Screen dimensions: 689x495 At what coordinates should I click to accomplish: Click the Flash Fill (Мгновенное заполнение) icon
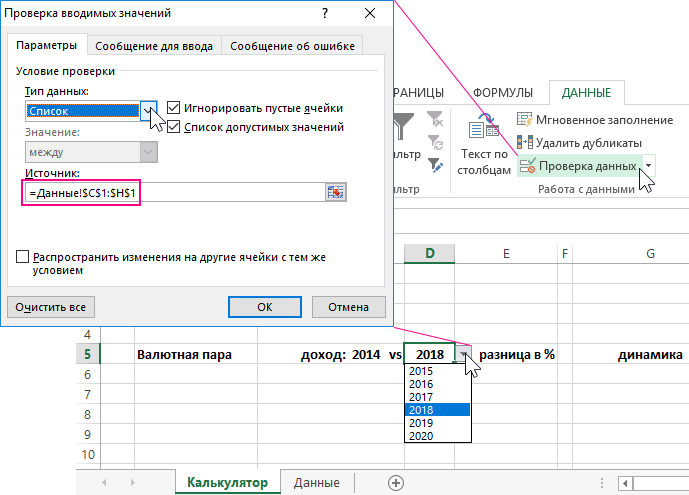pos(525,120)
